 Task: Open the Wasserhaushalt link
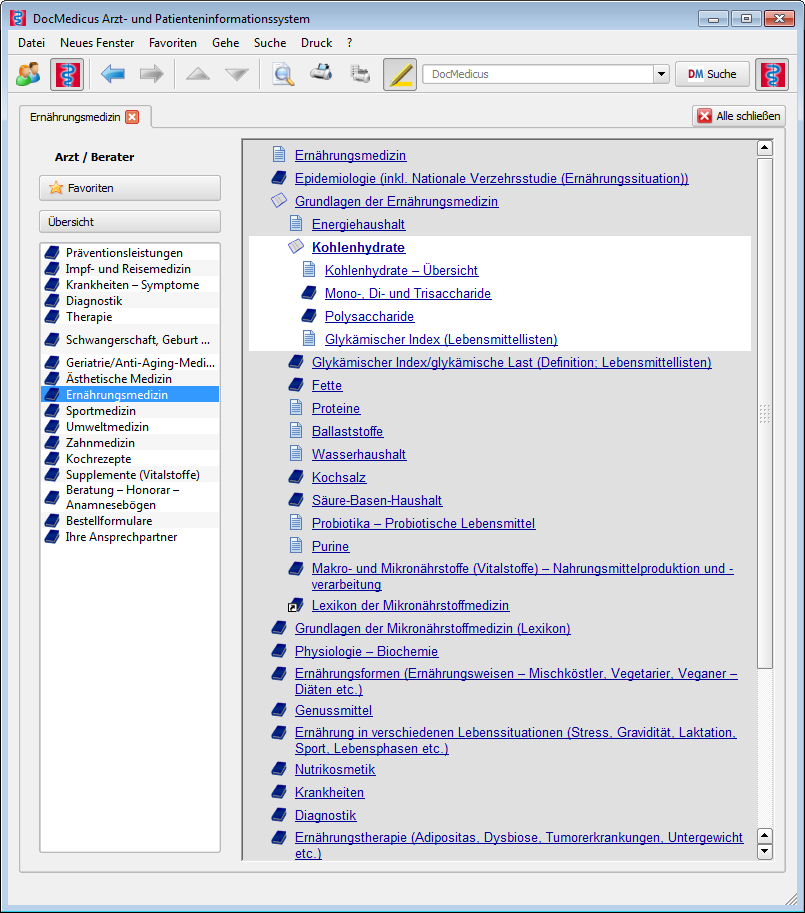(359, 454)
